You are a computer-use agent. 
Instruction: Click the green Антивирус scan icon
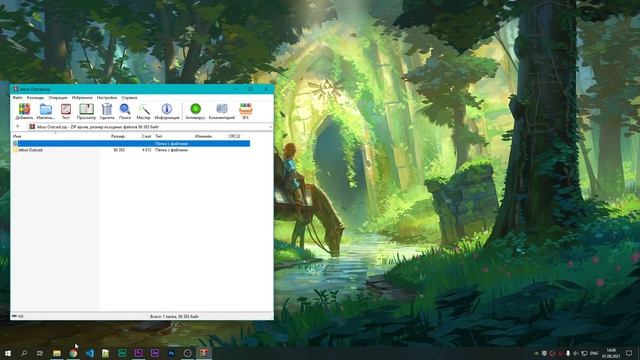(x=196, y=111)
